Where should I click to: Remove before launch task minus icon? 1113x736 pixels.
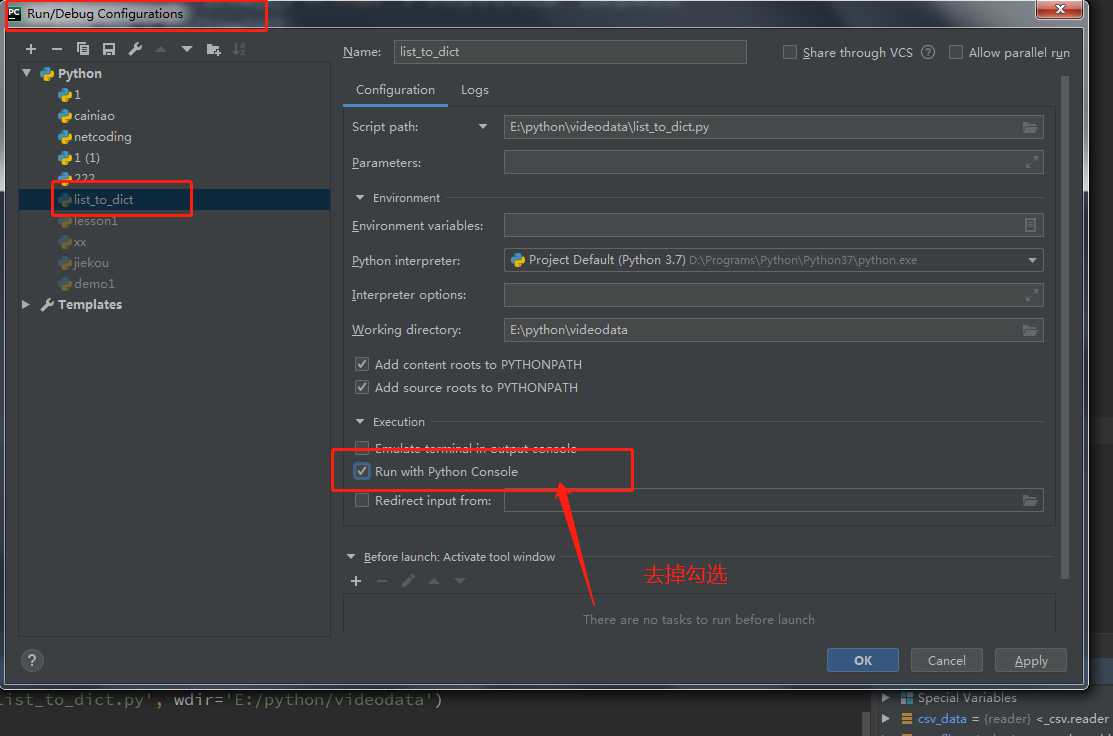382,581
